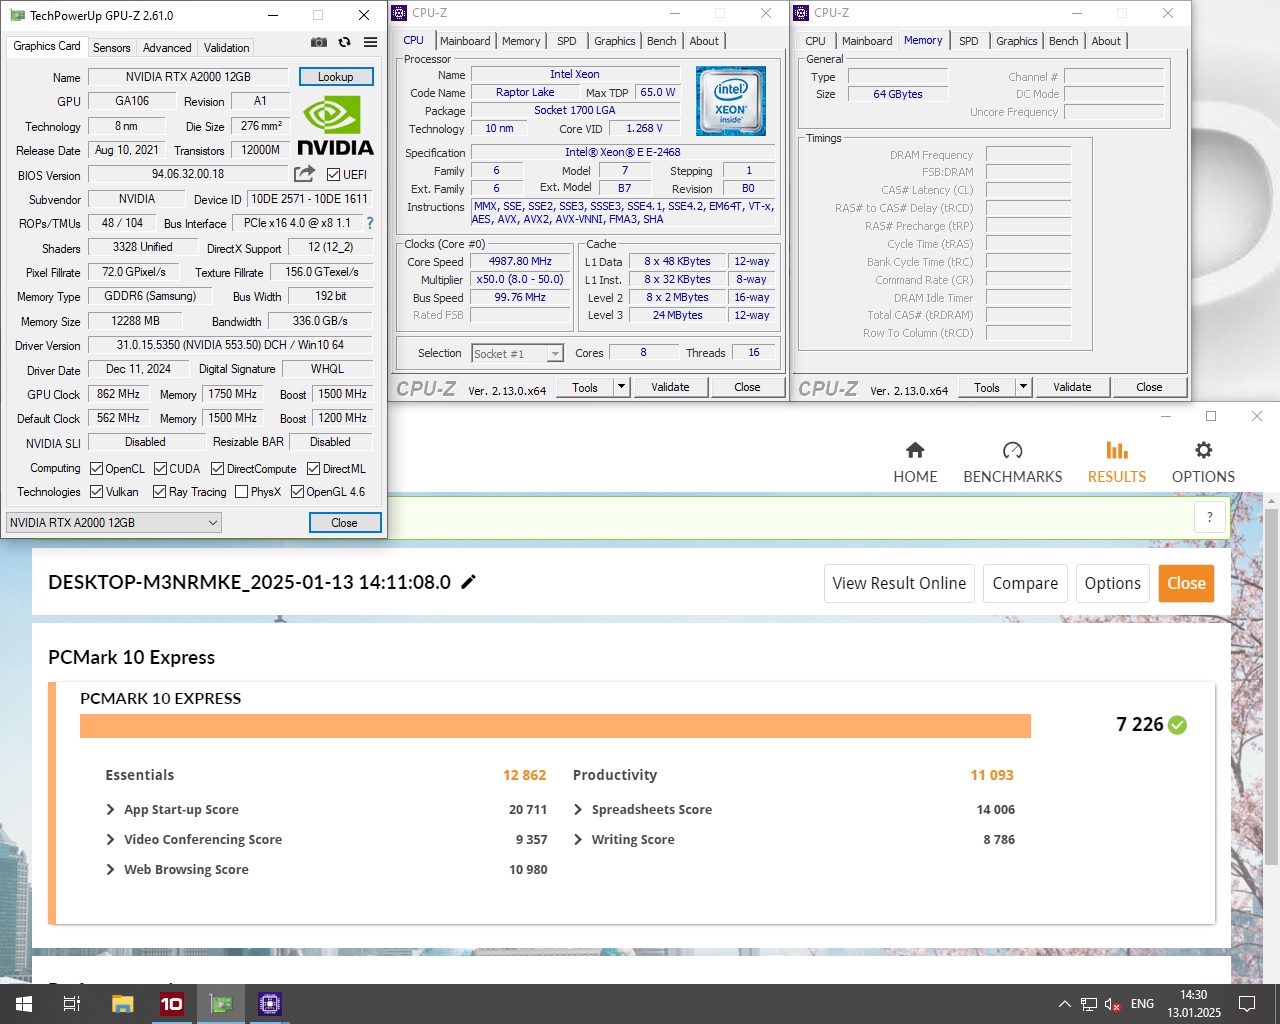Click the Intel Xeon logo in CPU-Z
Image resolution: width=1280 pixels, height=1024 pixels.
[x=731, y=101]
